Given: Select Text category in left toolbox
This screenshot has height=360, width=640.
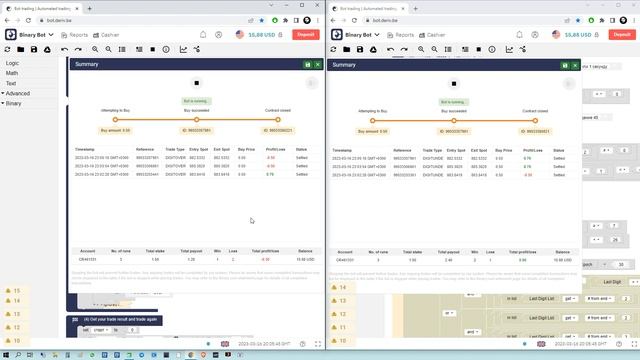Looking at the screenshot, I should pos(11,83).
